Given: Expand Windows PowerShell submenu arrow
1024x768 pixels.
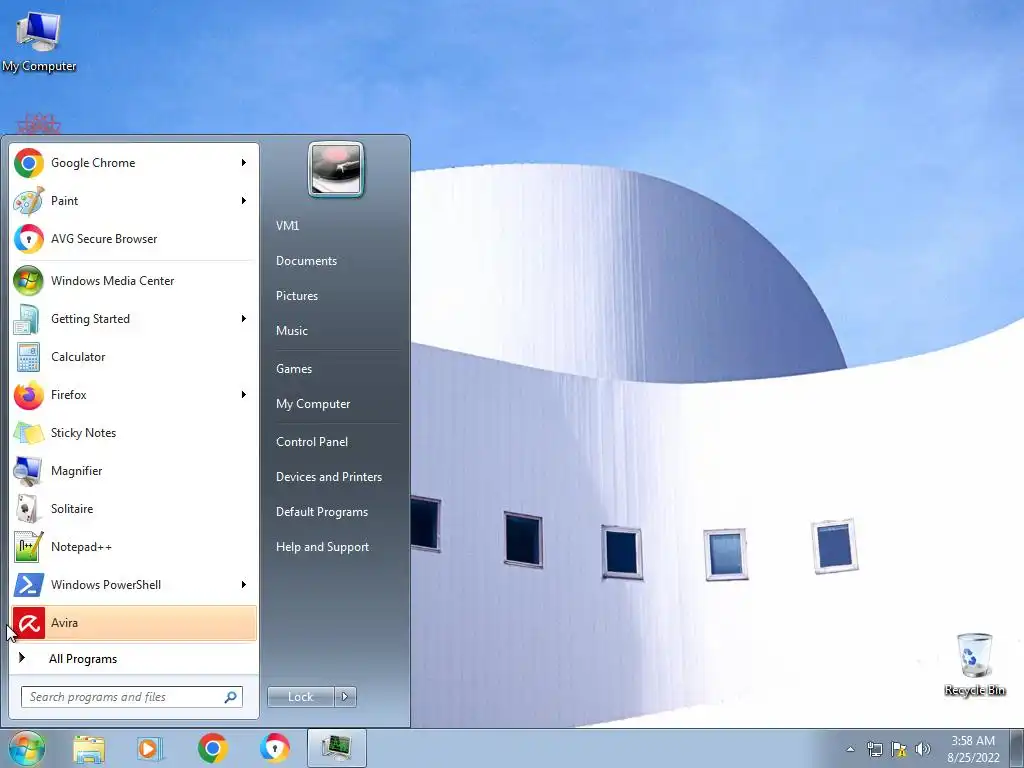Looking at the screenshot, I should (x=244, y=584).
